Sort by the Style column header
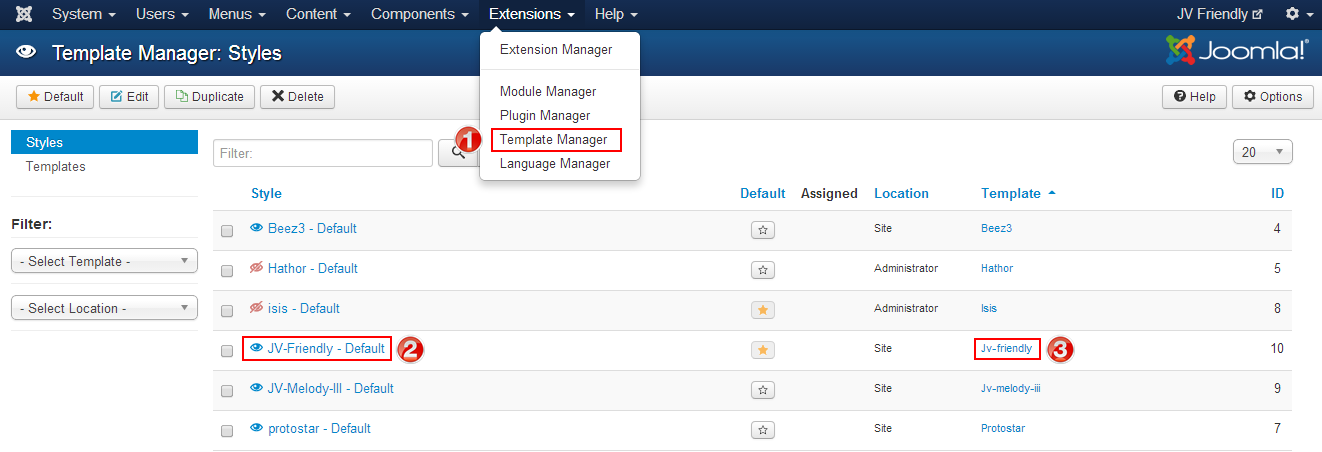The image size is (1322, 452). tap(266, 193)
